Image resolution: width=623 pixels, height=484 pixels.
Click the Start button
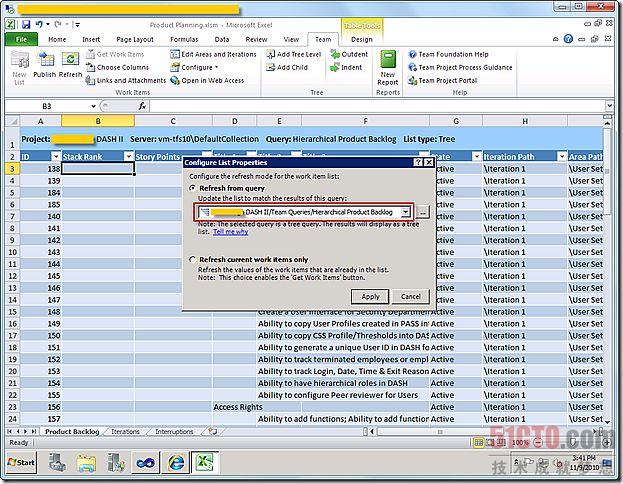point(21,463)
